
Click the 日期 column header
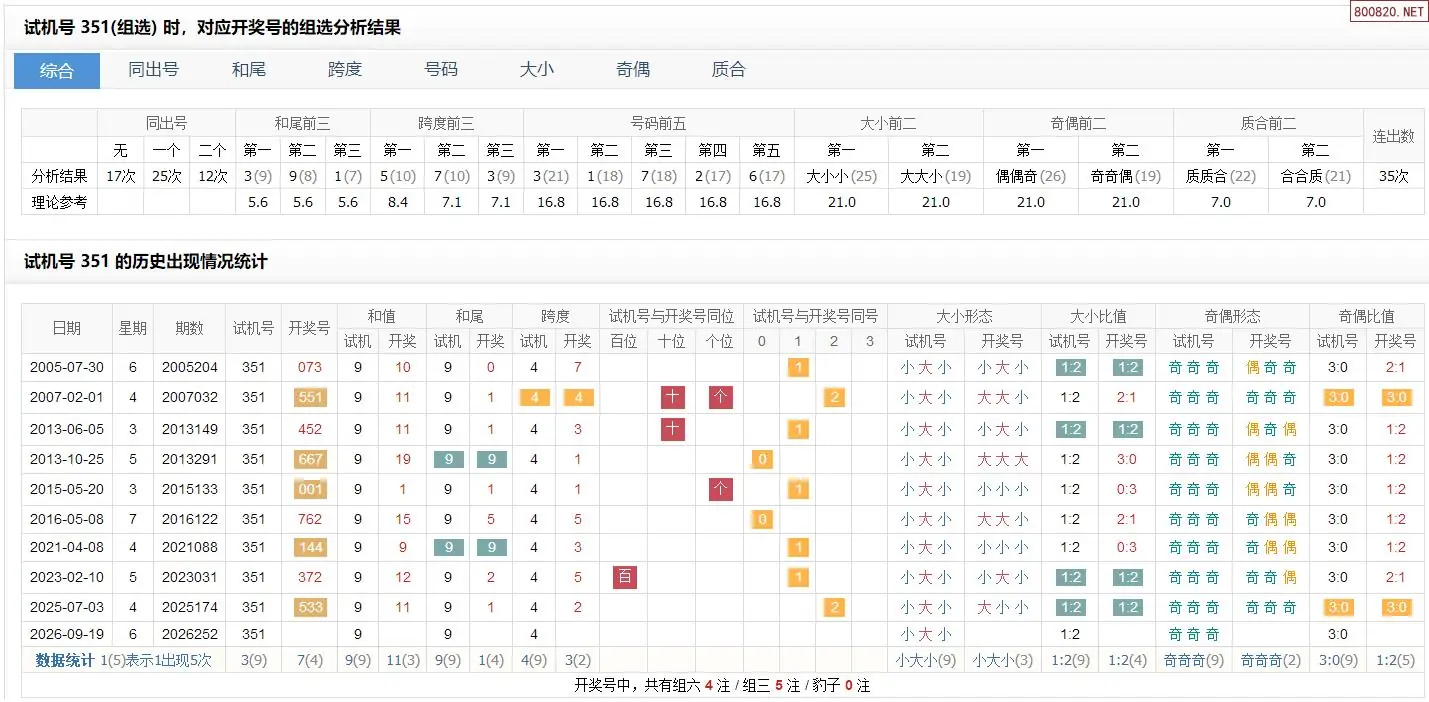click(x=67, y=328)
